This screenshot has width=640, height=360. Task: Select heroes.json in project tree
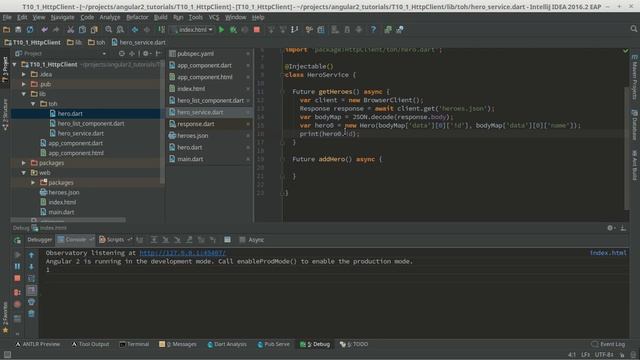64,192
